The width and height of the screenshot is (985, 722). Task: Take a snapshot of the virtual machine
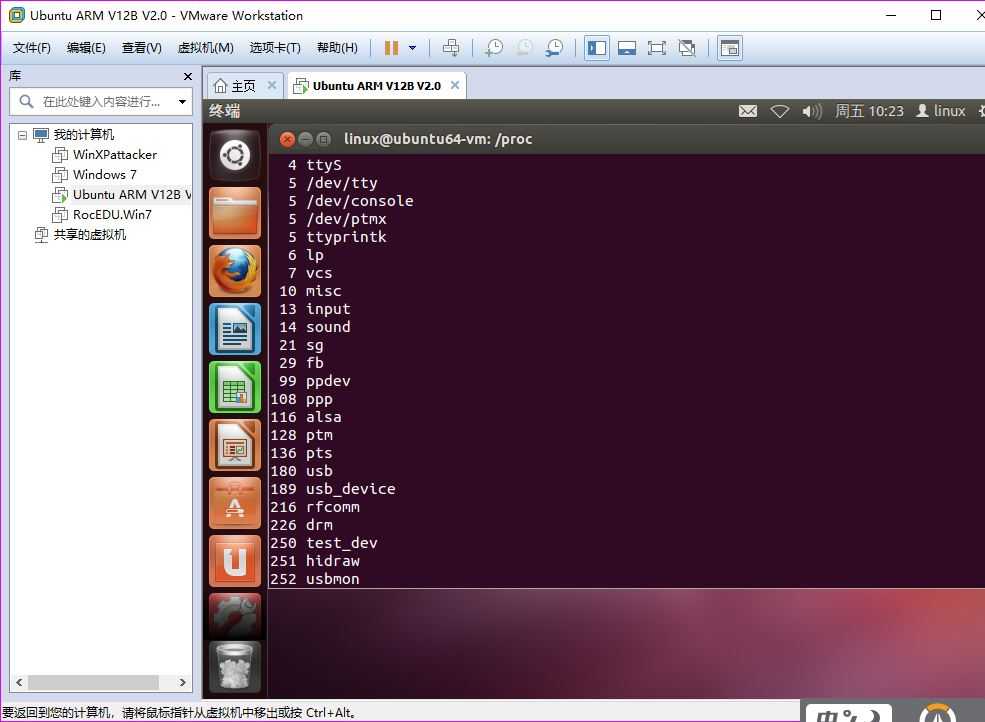pos(494,48)
